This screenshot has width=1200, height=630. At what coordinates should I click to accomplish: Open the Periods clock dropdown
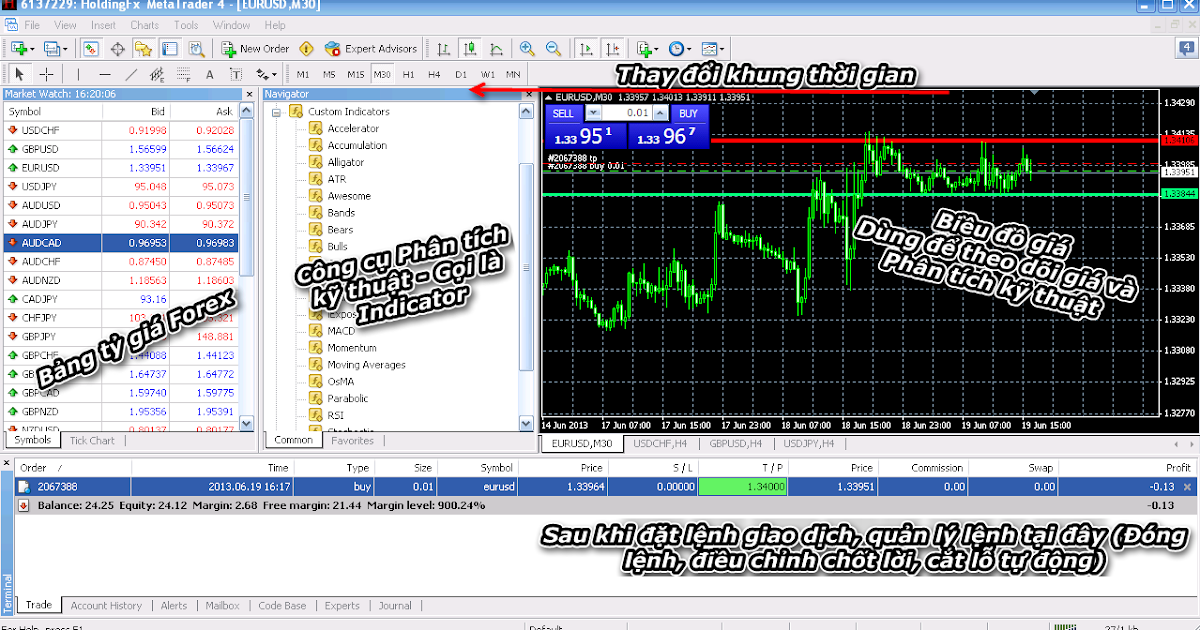680,48
